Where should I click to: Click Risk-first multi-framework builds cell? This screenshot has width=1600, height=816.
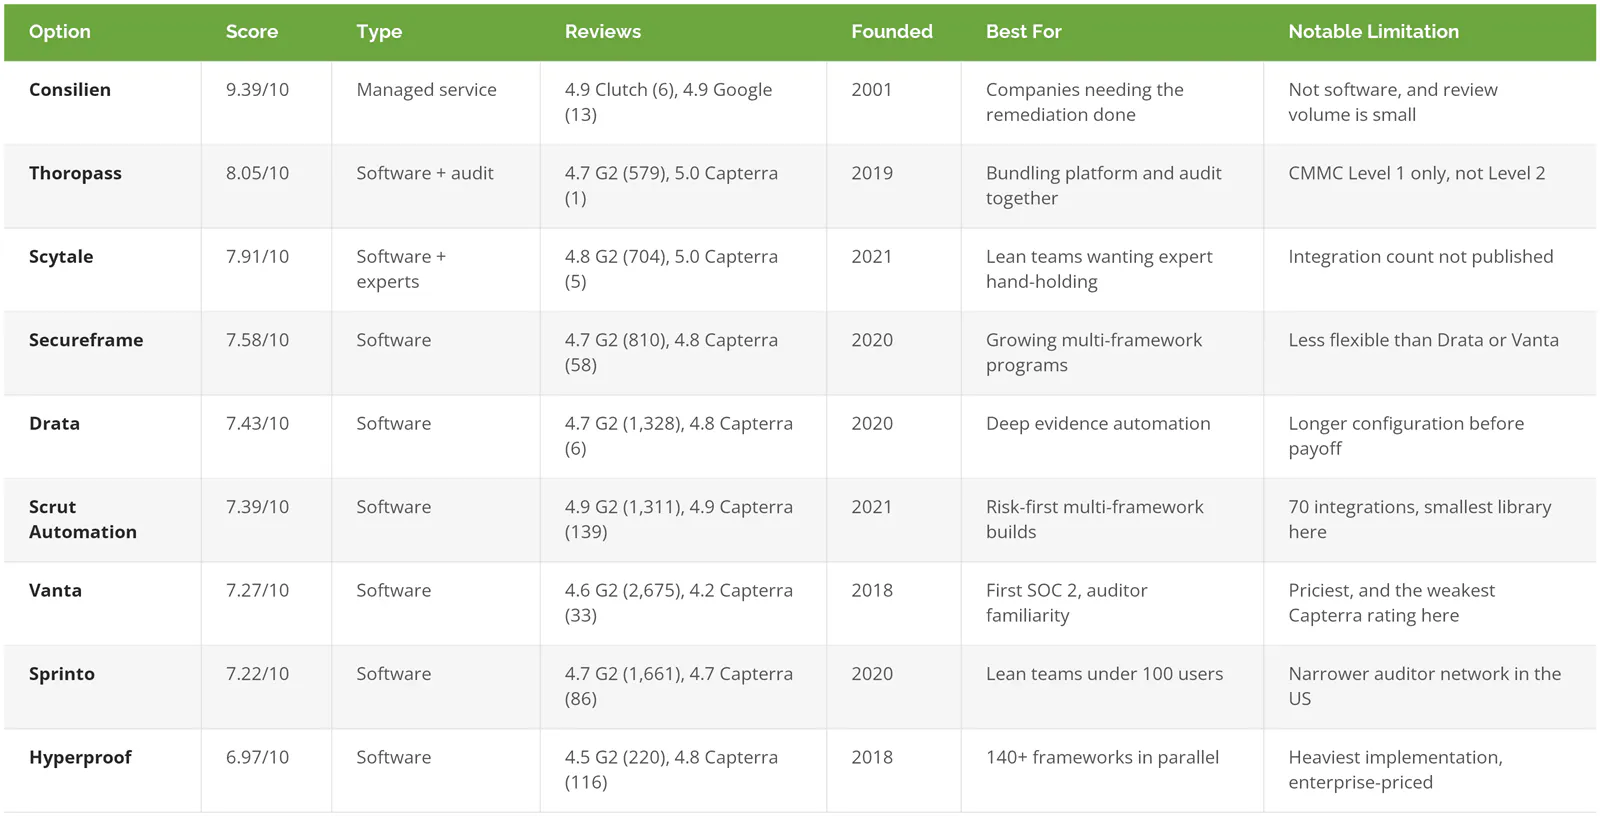(1095, 519)
